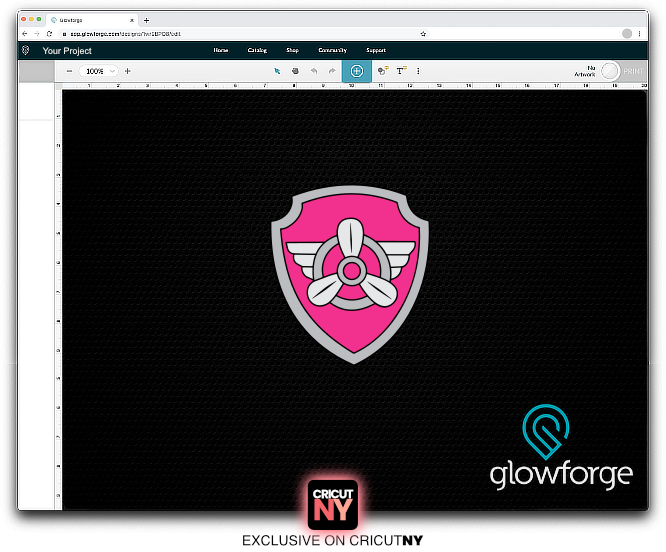
Task: Open the browser three-dot menu
Action: click(639, 34)
